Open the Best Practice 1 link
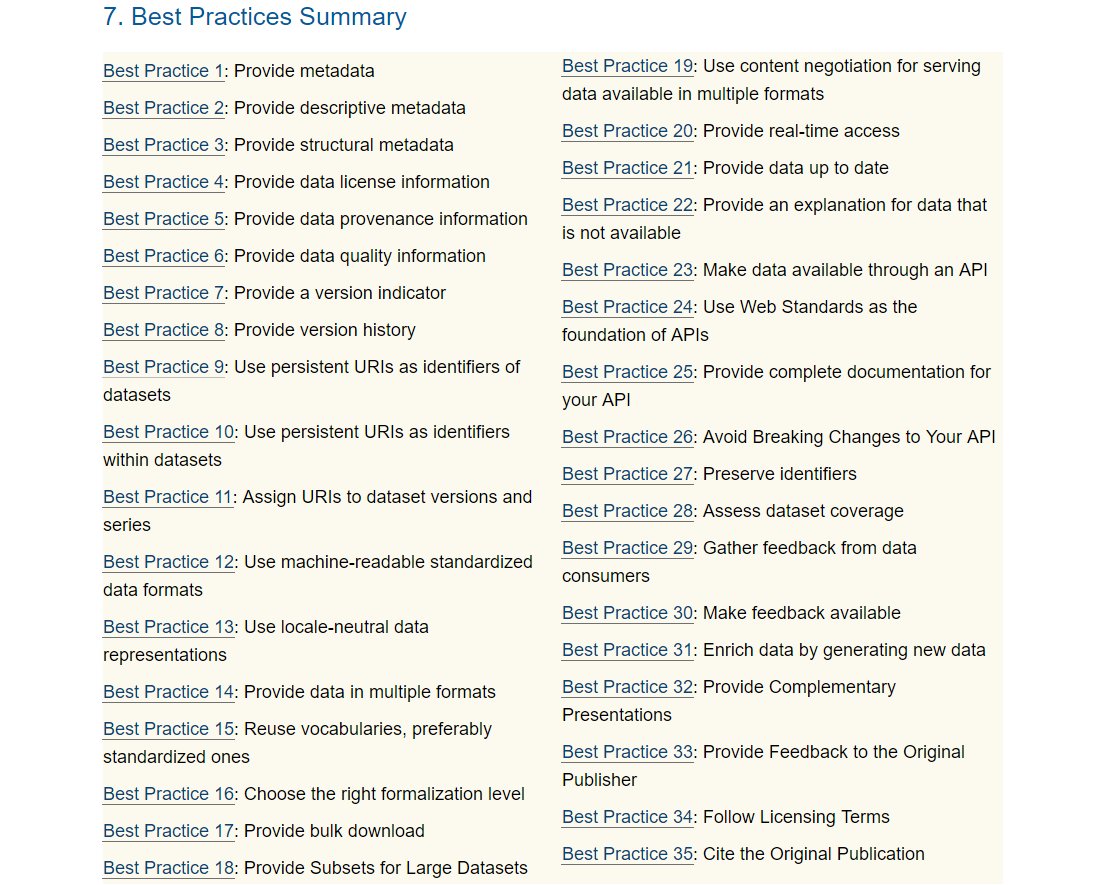The height and width of the screenshot is (885, 1119). (x=163, y=71)
